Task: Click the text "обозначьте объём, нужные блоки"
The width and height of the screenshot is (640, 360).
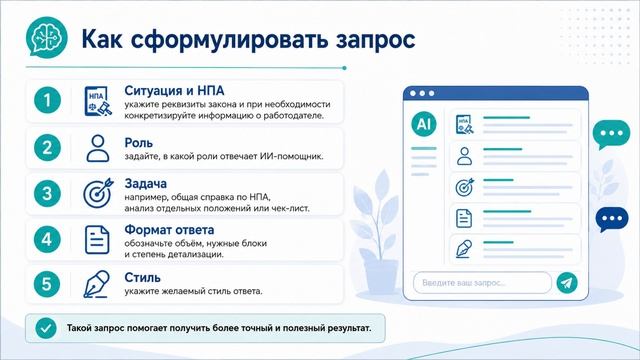Action: tap(196, 243)
